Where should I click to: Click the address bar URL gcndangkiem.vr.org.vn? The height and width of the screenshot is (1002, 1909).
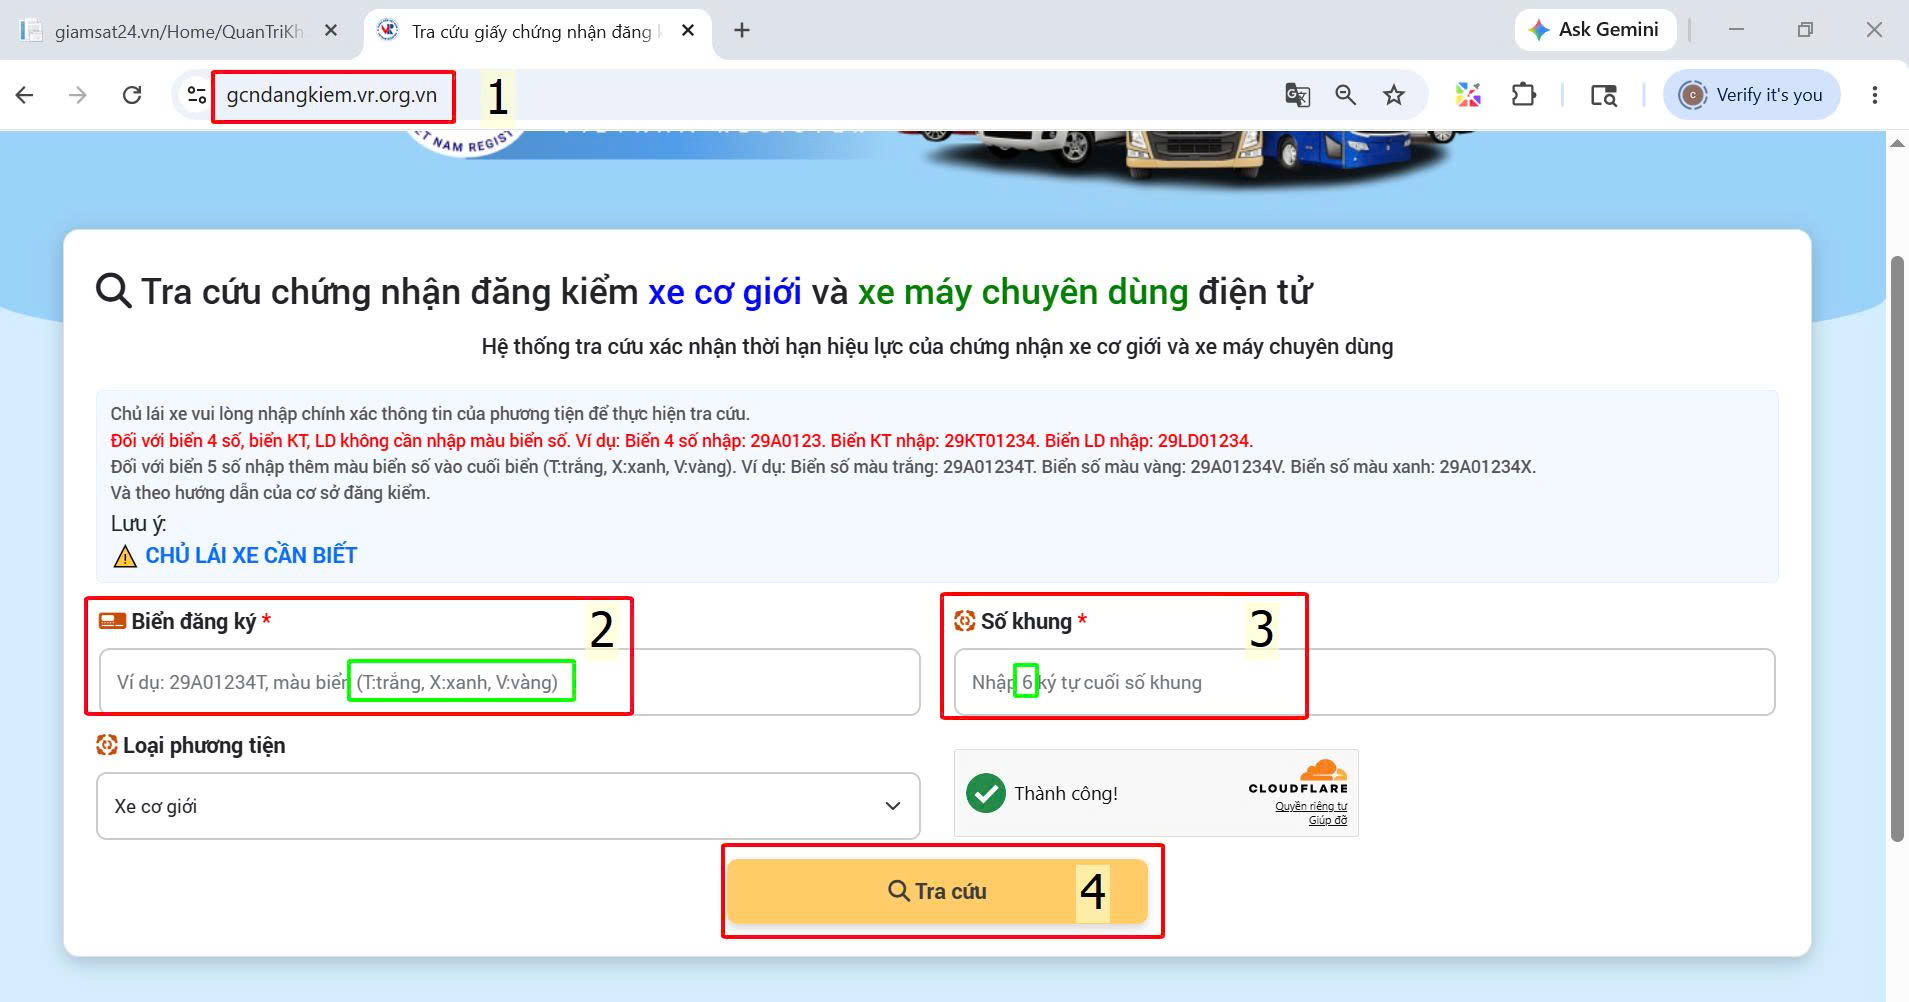pyautogui.click(x=332, y=95)
